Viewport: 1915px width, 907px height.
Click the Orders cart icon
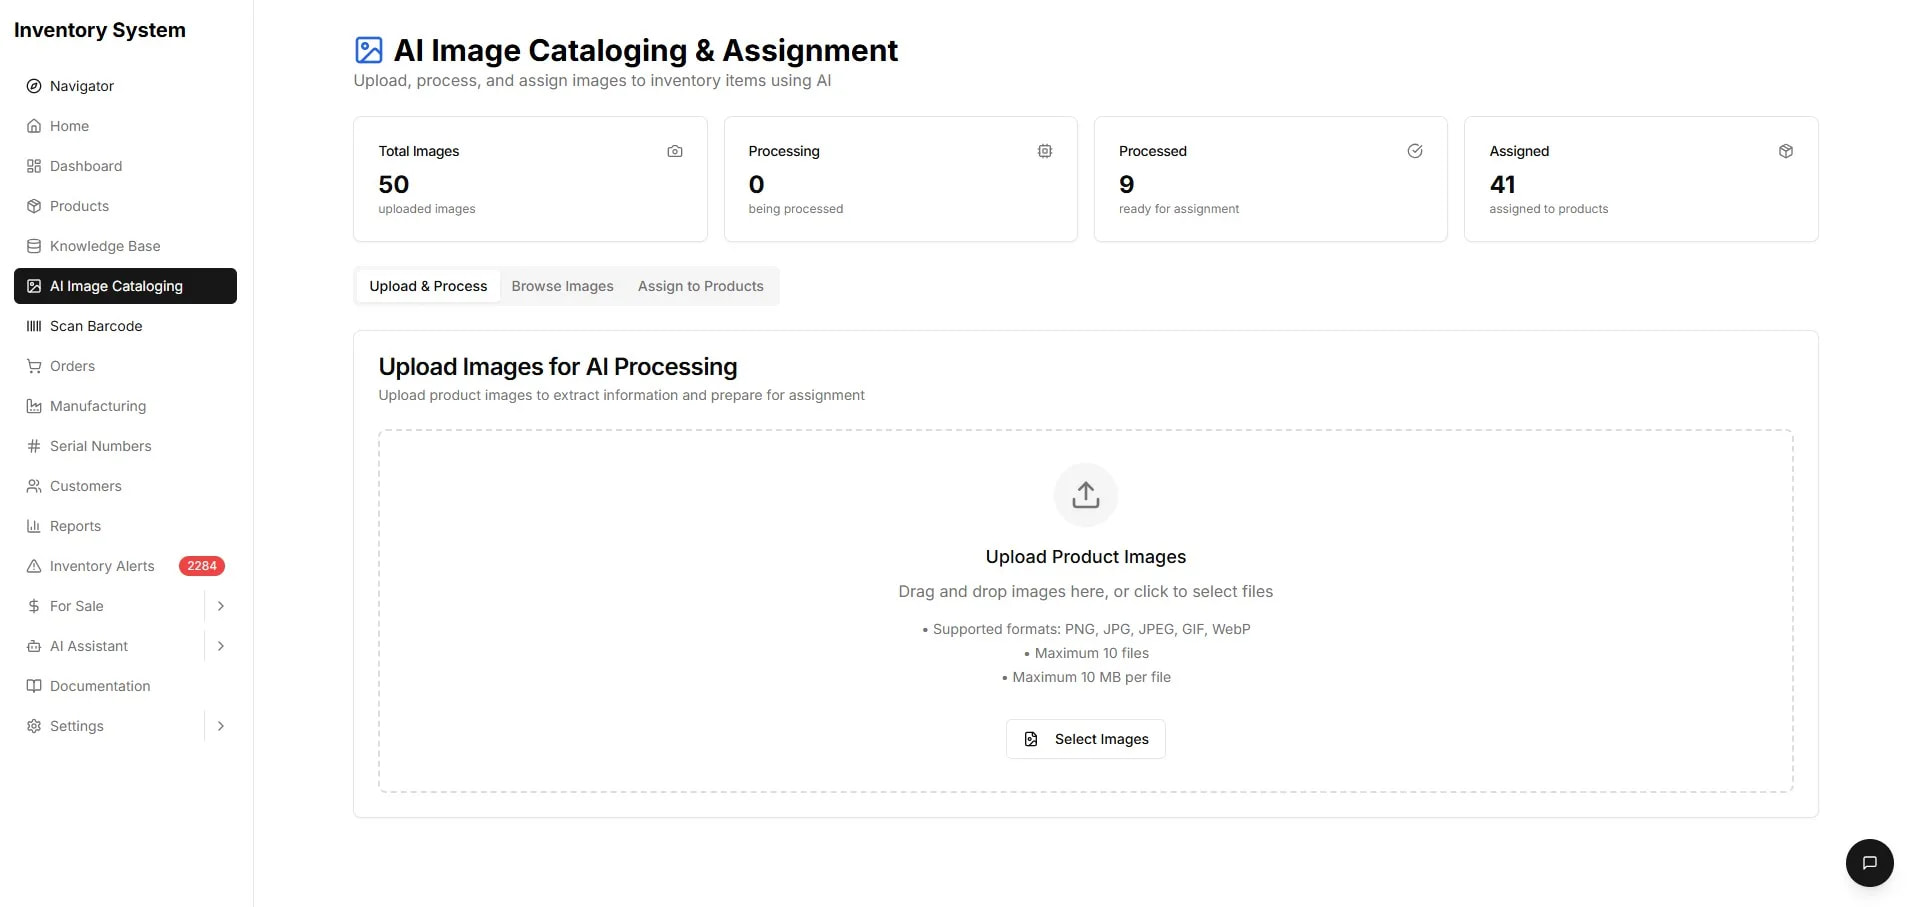[x=34, y=366]
